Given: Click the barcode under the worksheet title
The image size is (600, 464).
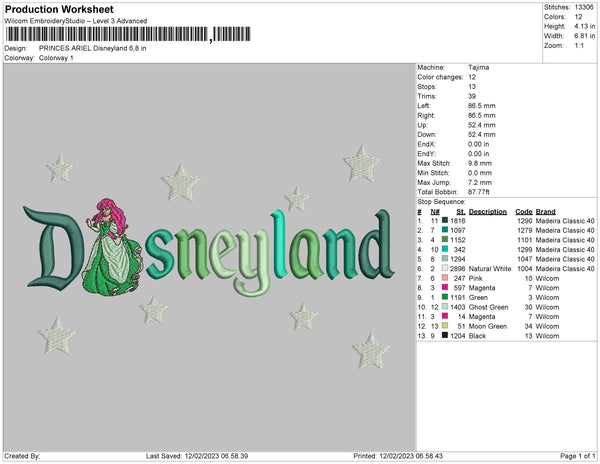Looking at the screenshot, I should [128, 34].
